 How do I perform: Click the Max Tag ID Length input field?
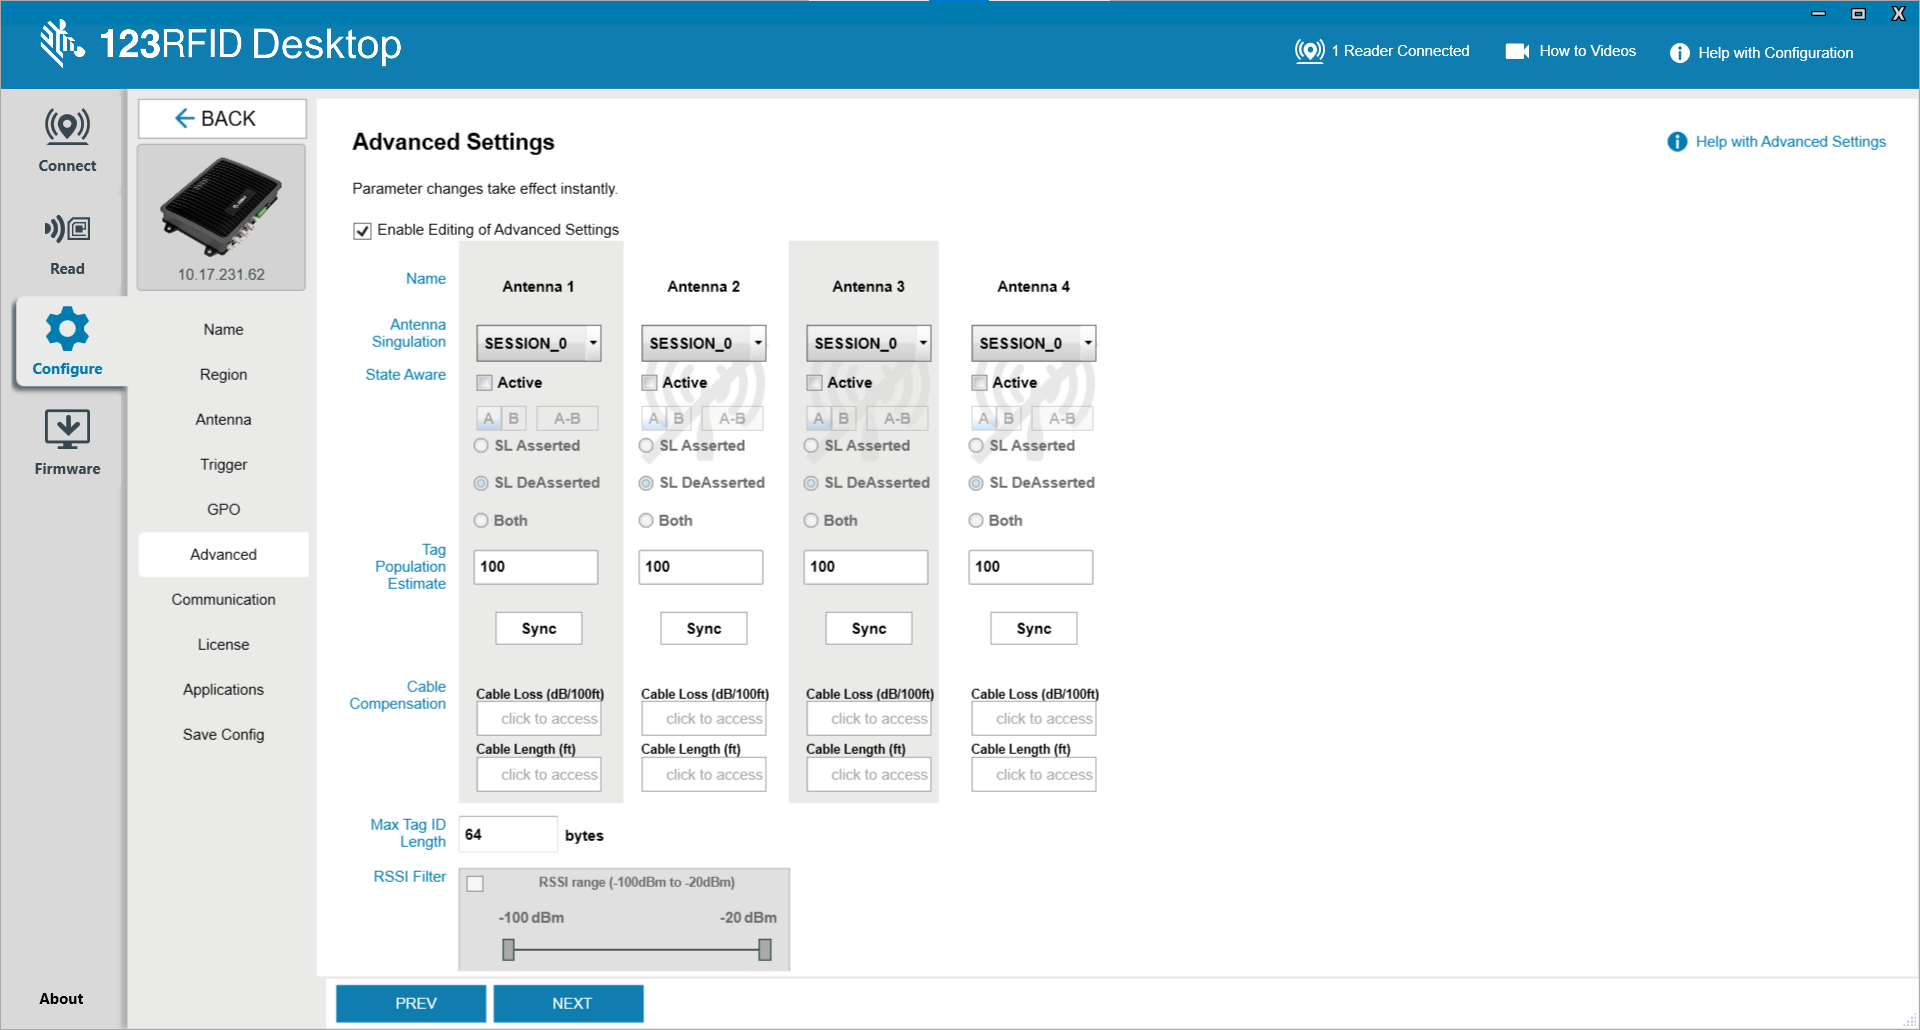click(508, 834)
